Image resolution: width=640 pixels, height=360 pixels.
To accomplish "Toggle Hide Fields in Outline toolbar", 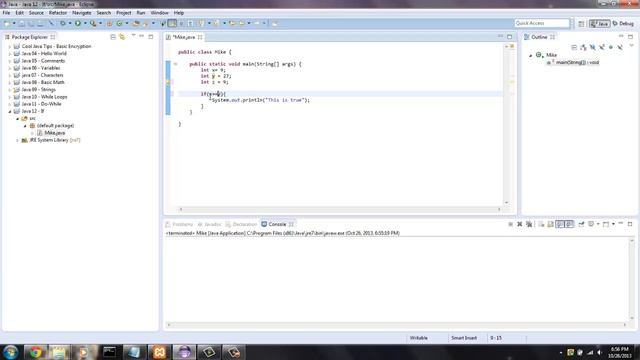I will pos(592,47).
